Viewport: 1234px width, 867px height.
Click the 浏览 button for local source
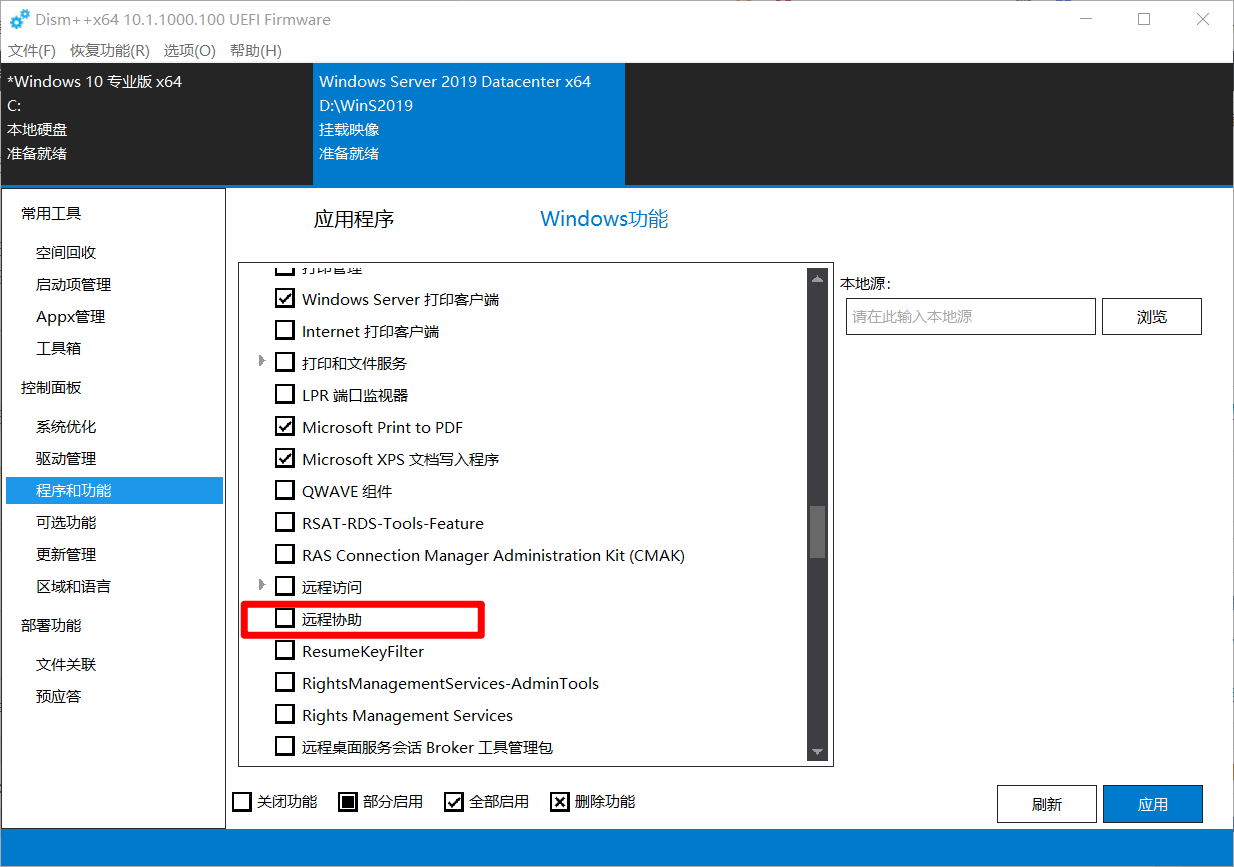(x=1151, y=316)
